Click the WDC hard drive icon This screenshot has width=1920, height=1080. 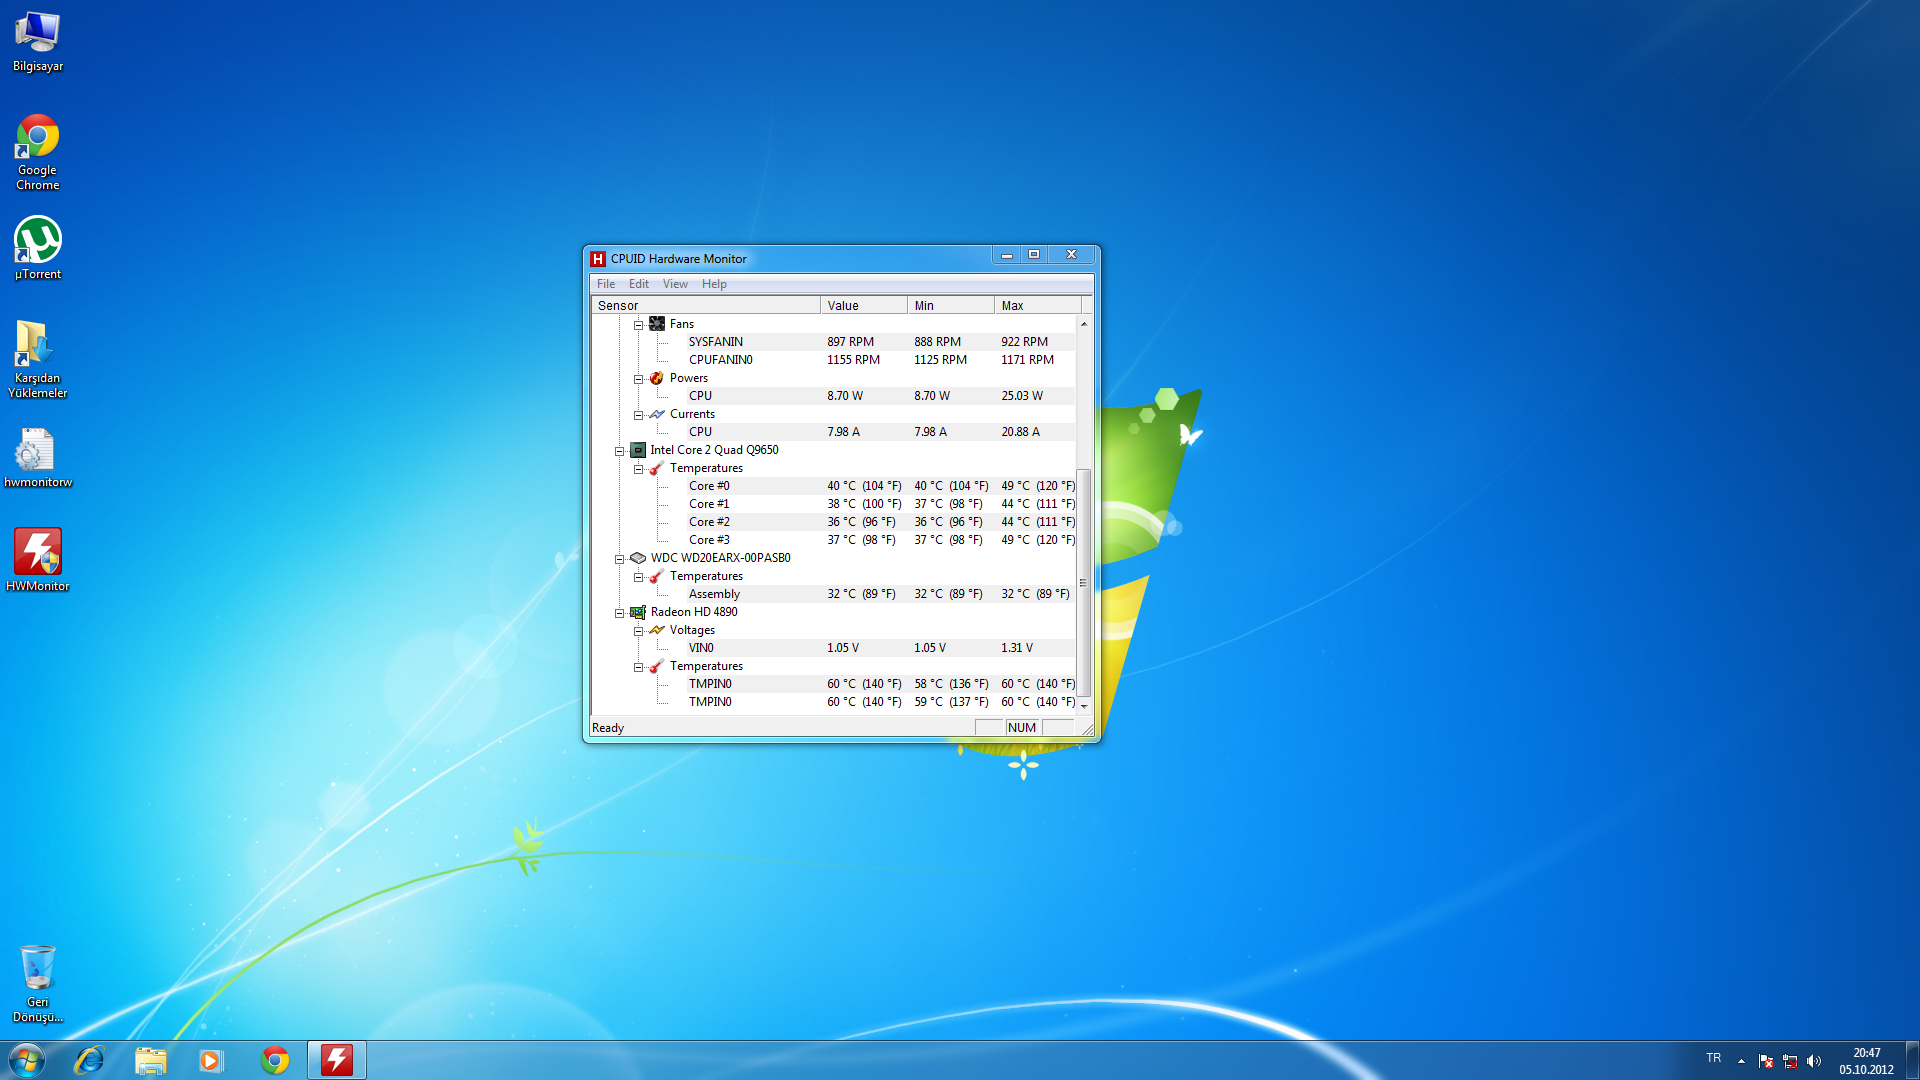(x=638, y=558)
